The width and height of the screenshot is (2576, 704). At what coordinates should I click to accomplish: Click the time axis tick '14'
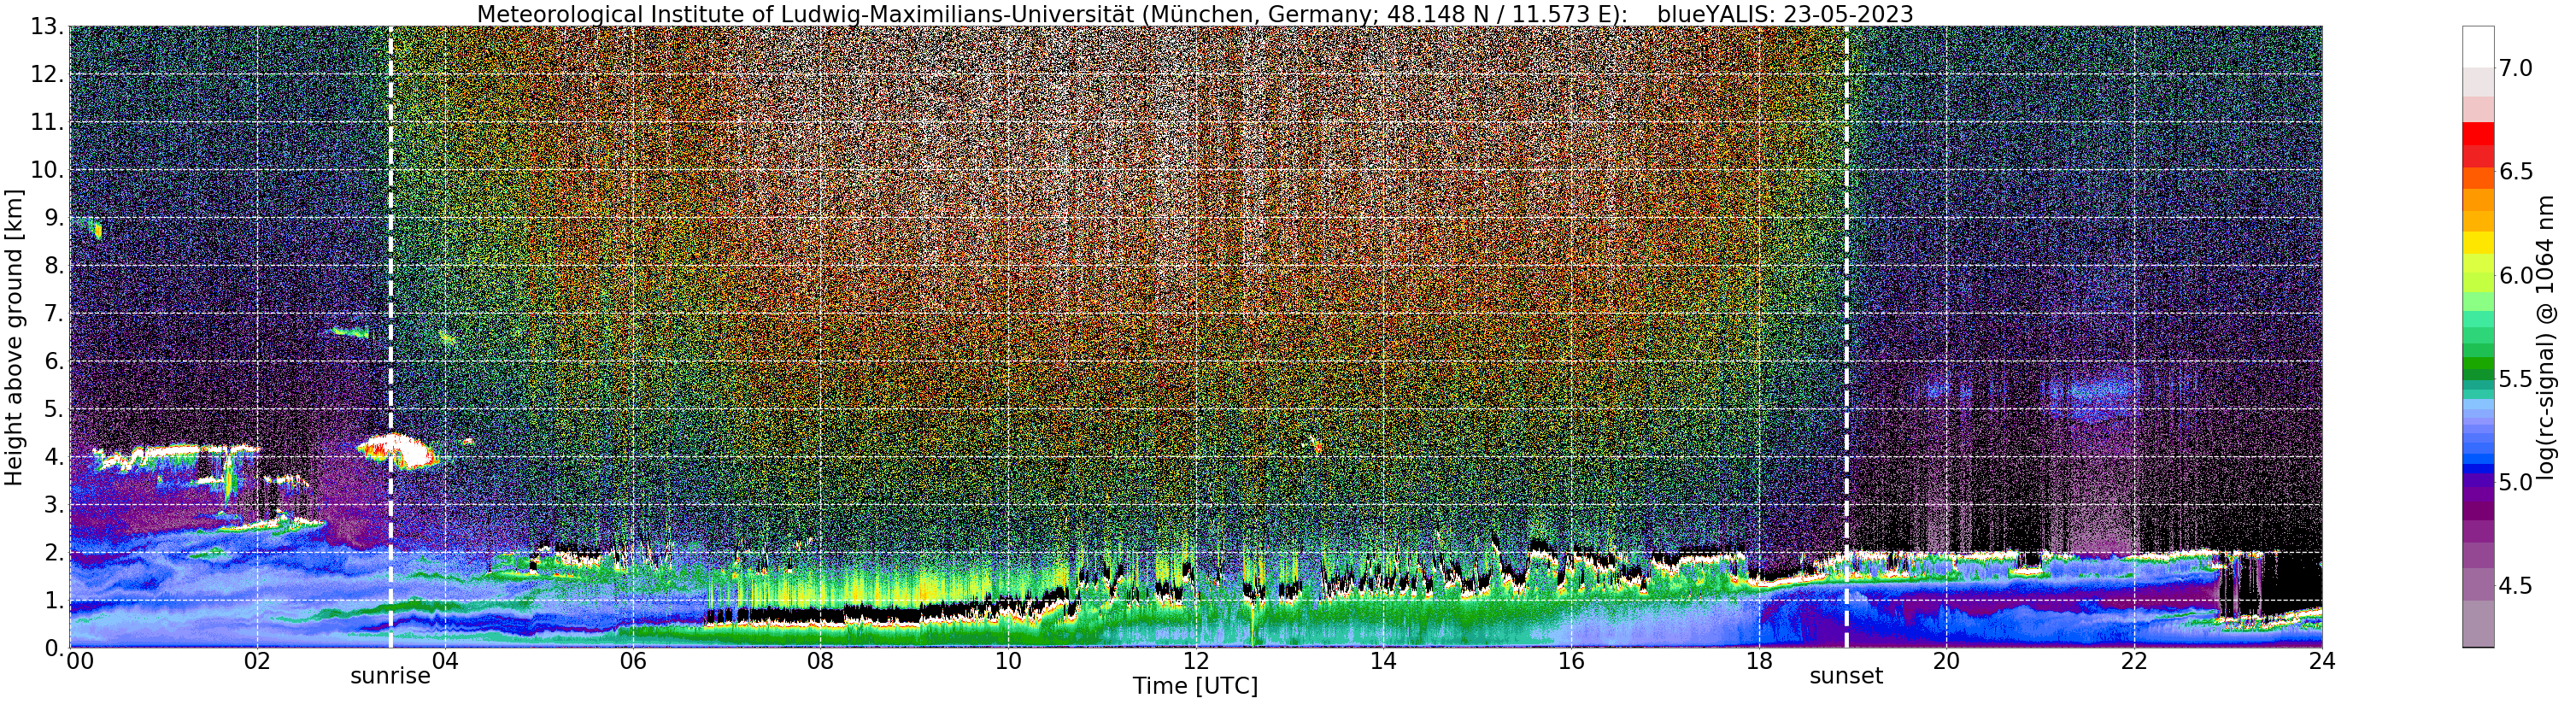[x=1383, y=660]
